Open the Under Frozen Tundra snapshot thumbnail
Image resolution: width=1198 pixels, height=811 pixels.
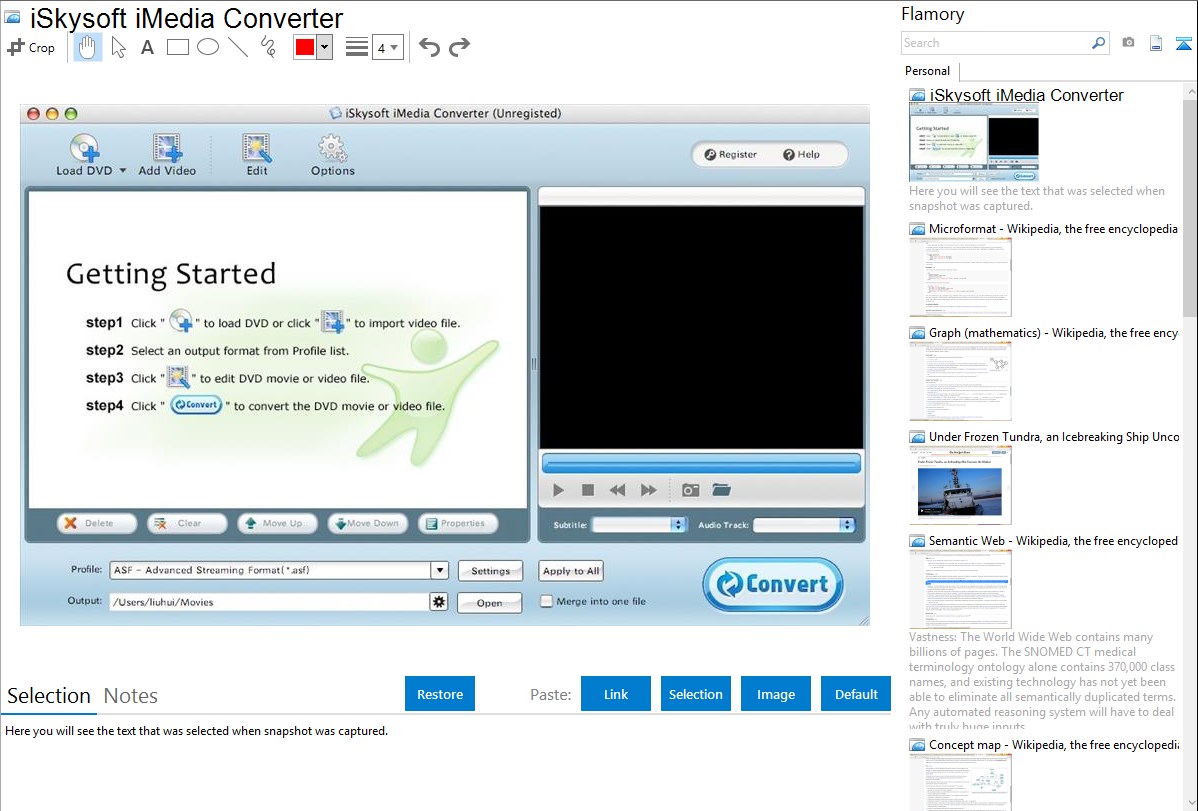click(x=960, y=485)
